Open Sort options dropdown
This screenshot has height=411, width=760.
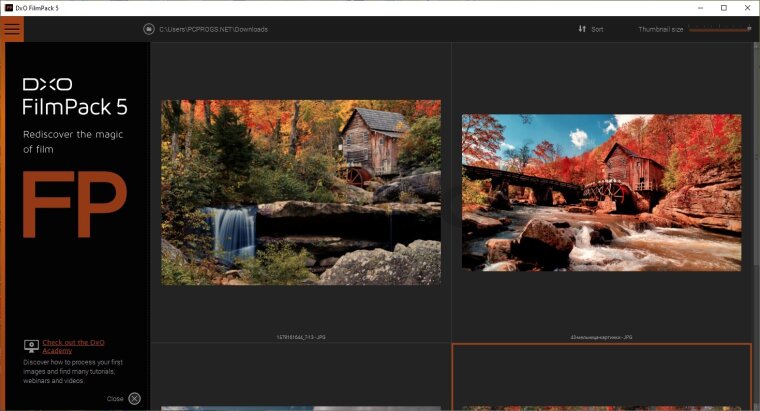(x=597, y=29)
